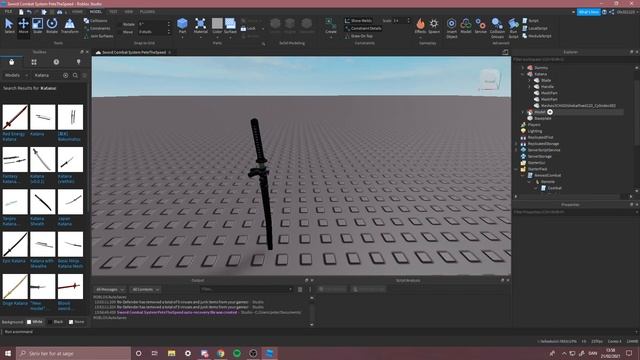Click the Lock tool
640x360 pixels.
248,29
